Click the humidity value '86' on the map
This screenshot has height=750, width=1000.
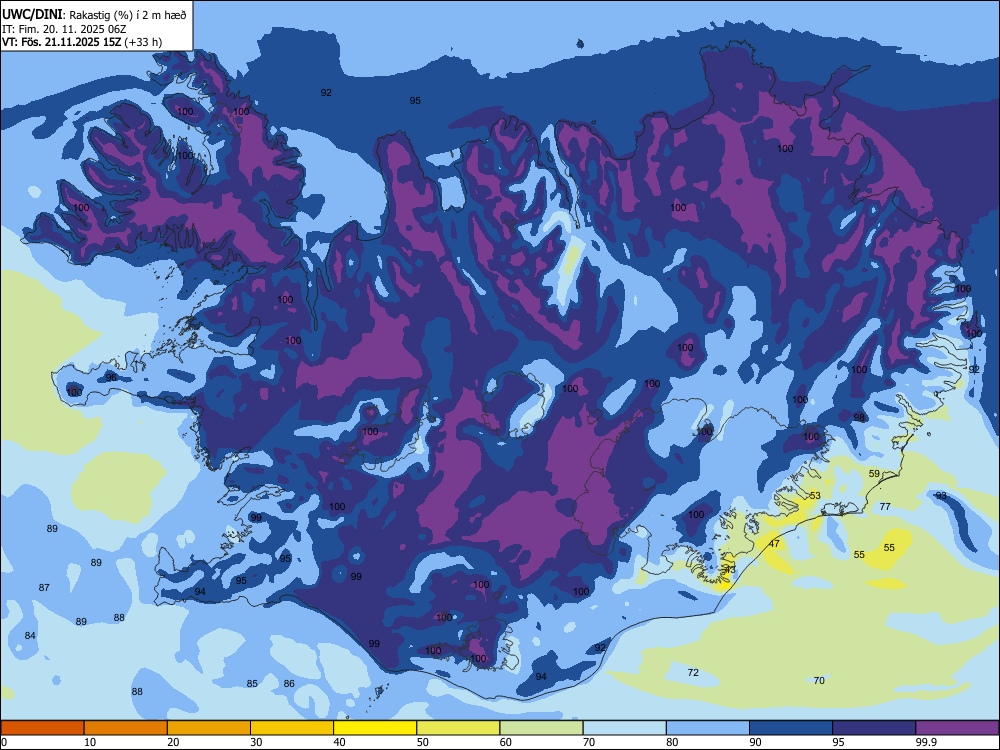pyautogui.click(x=289, y=684)
